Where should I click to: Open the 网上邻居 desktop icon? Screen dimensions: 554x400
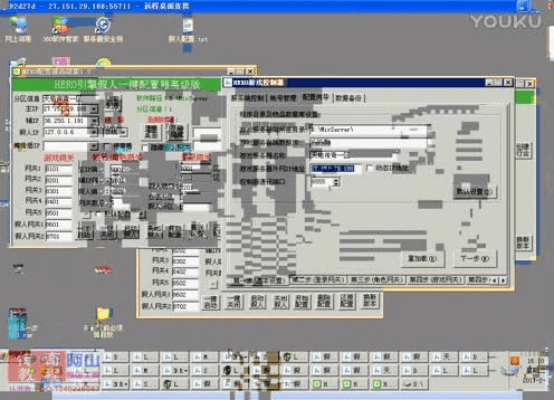(x=18, y=29)
